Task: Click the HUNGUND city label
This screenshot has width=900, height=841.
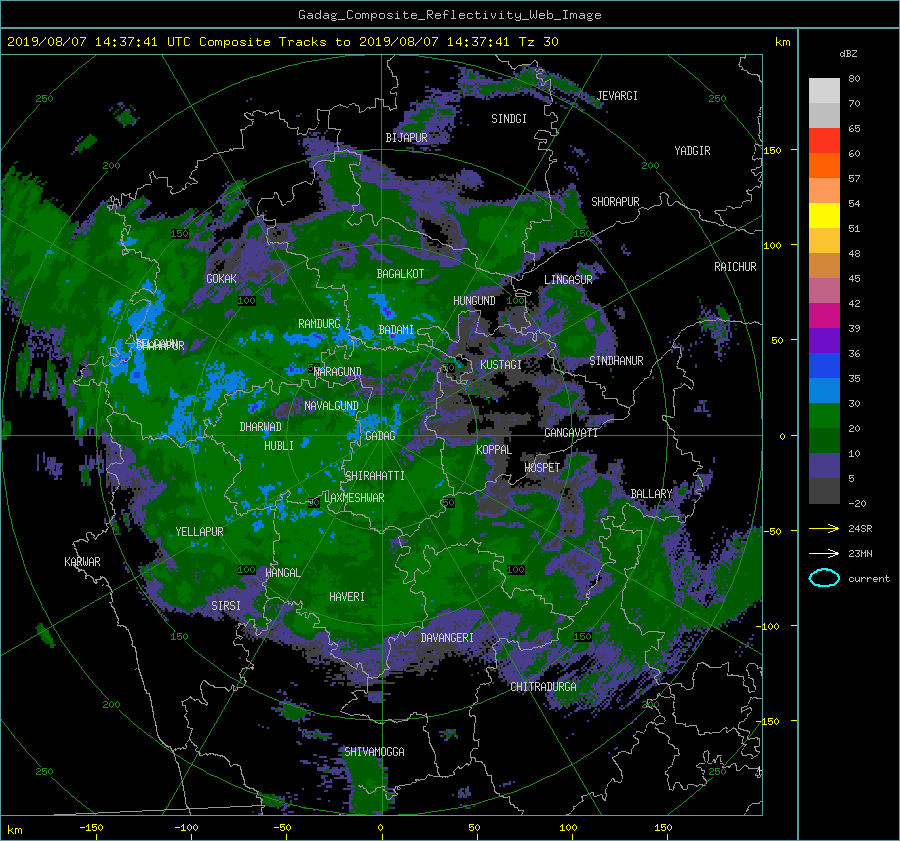Action: click(x=474, y=301)
